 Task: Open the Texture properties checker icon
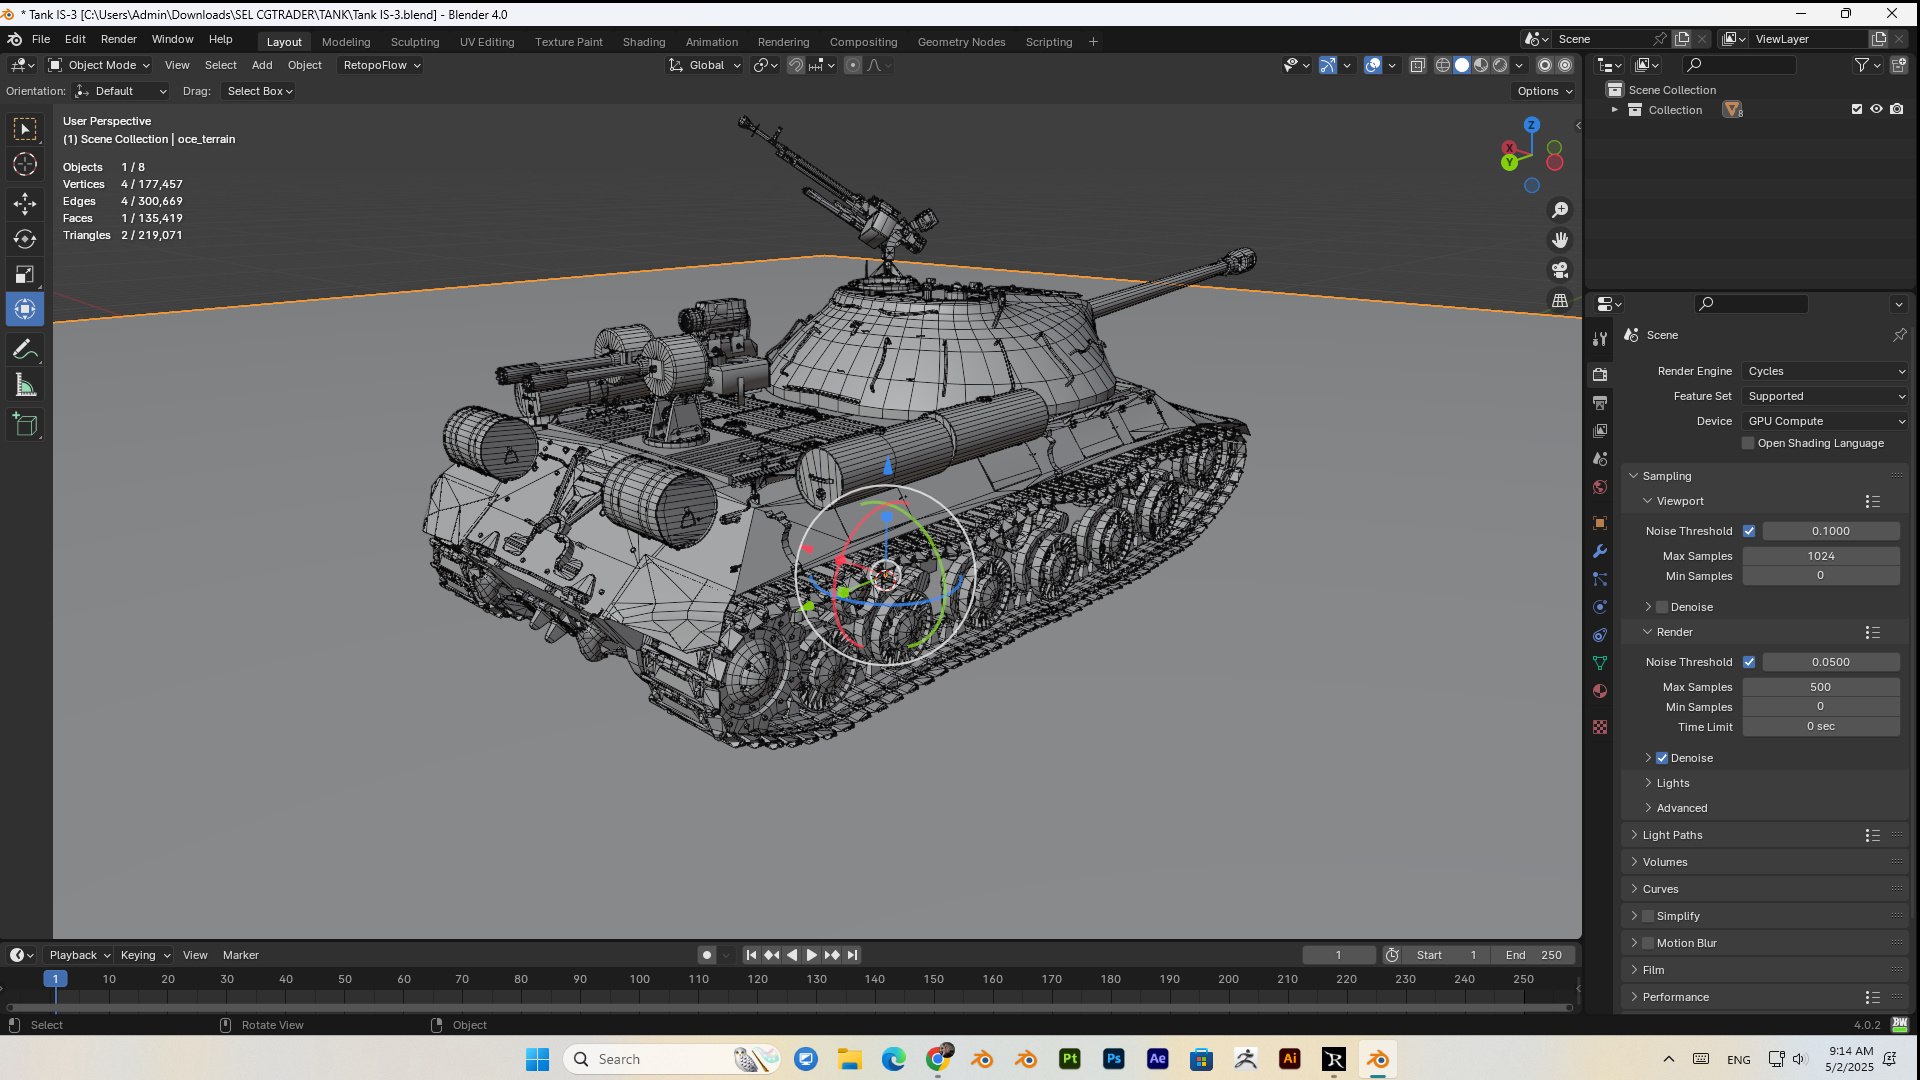pos(1600,727)
